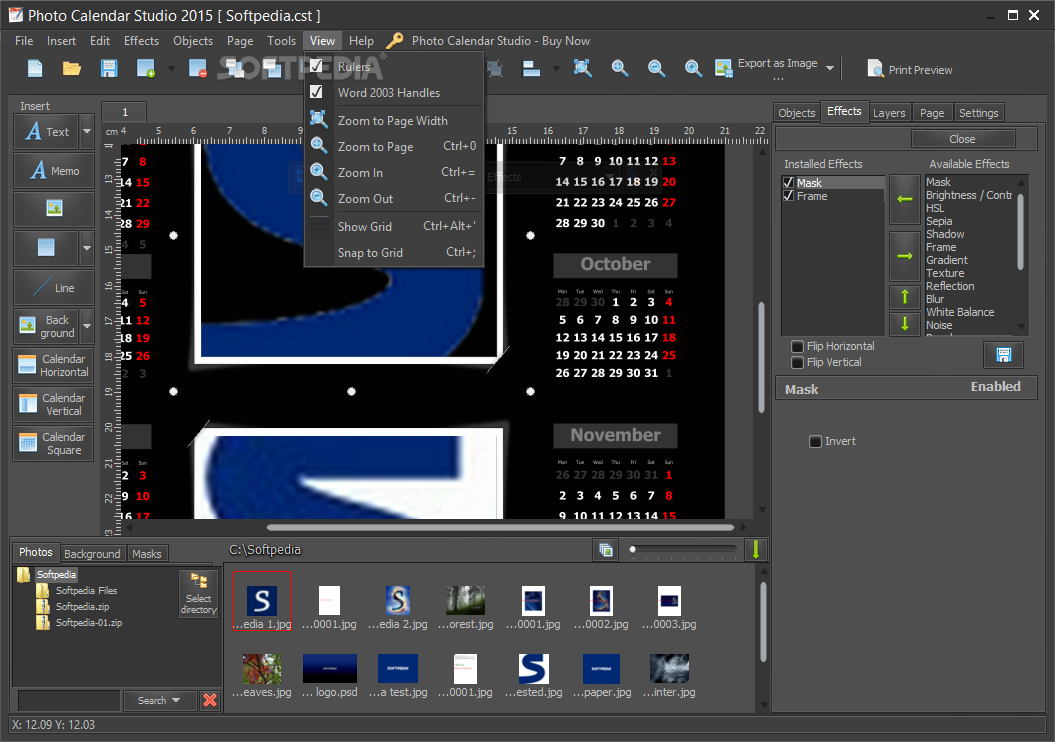Uncheck the installed Mask effect checkbox
The image size is (1055, 742).
coord(789,183)
